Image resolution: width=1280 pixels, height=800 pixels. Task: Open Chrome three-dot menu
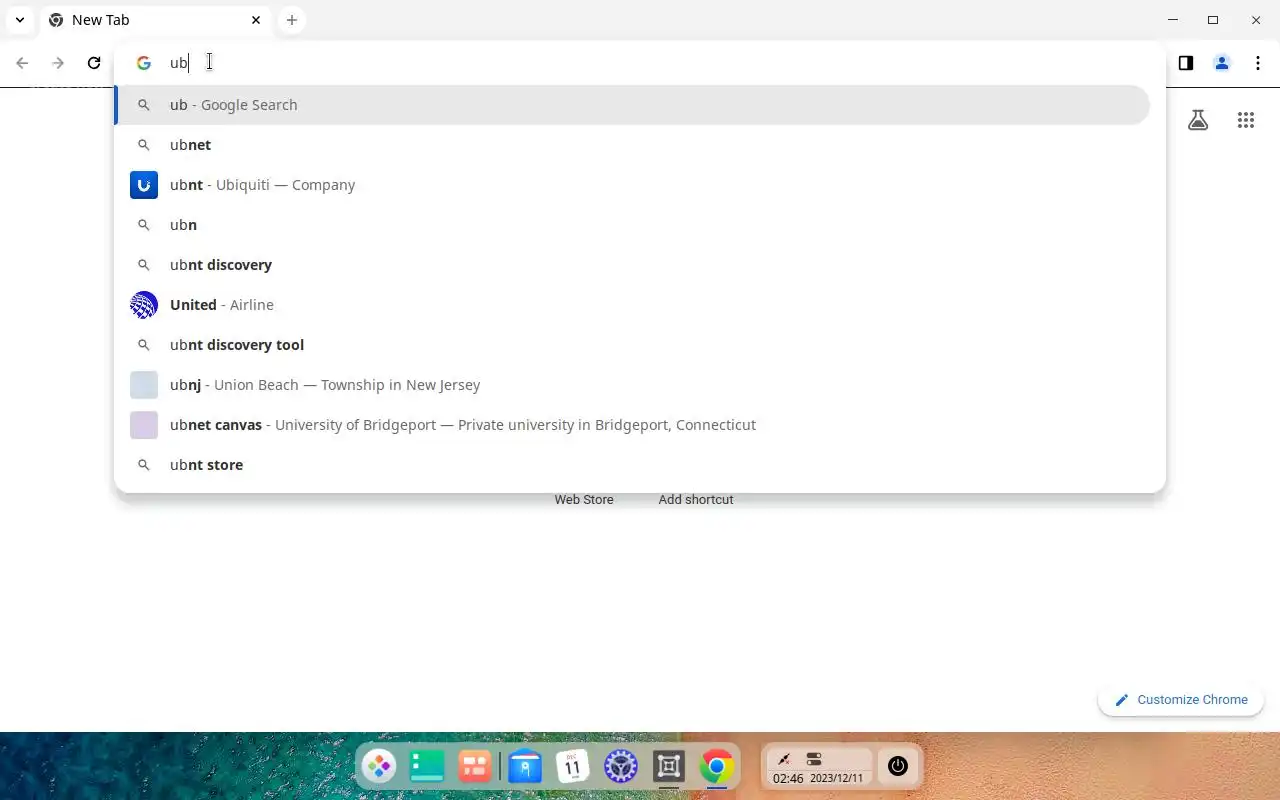pos(1258,63)
